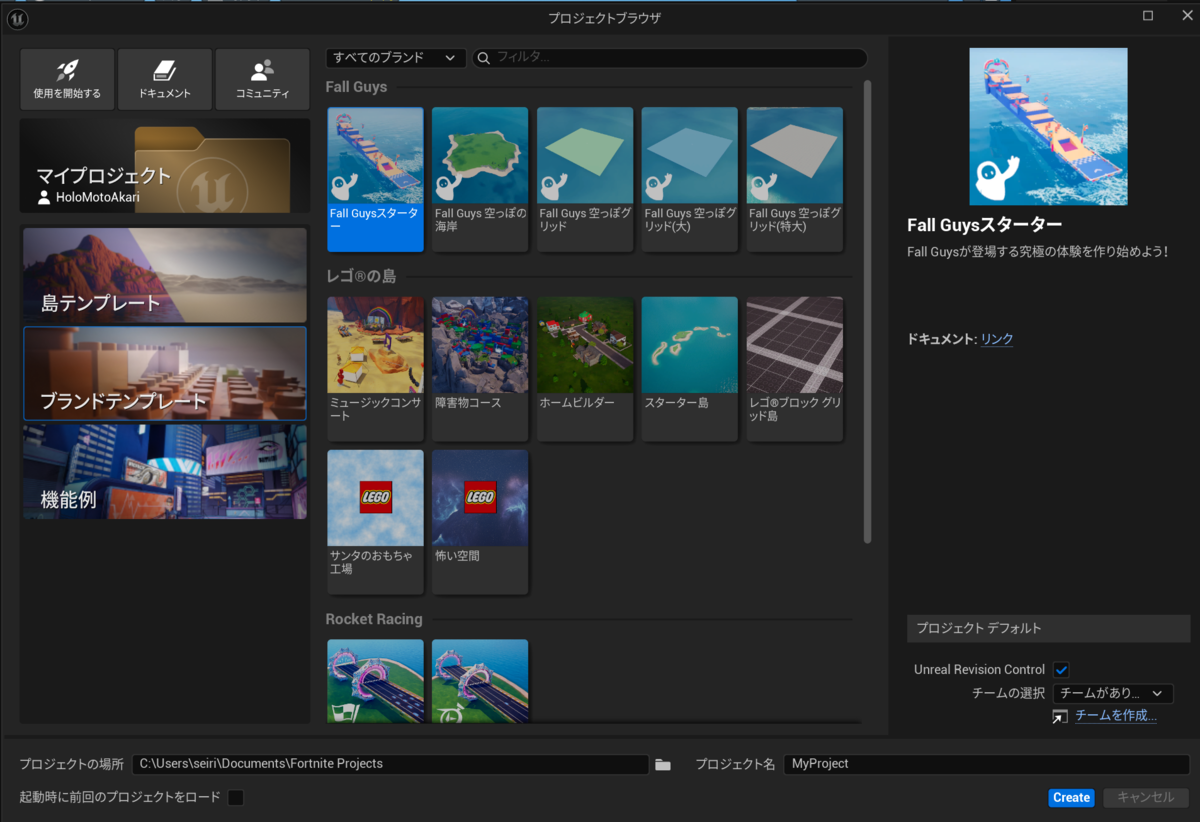Open the 島テンプレート category
1200x822 pixels.
tap(165, 275)
